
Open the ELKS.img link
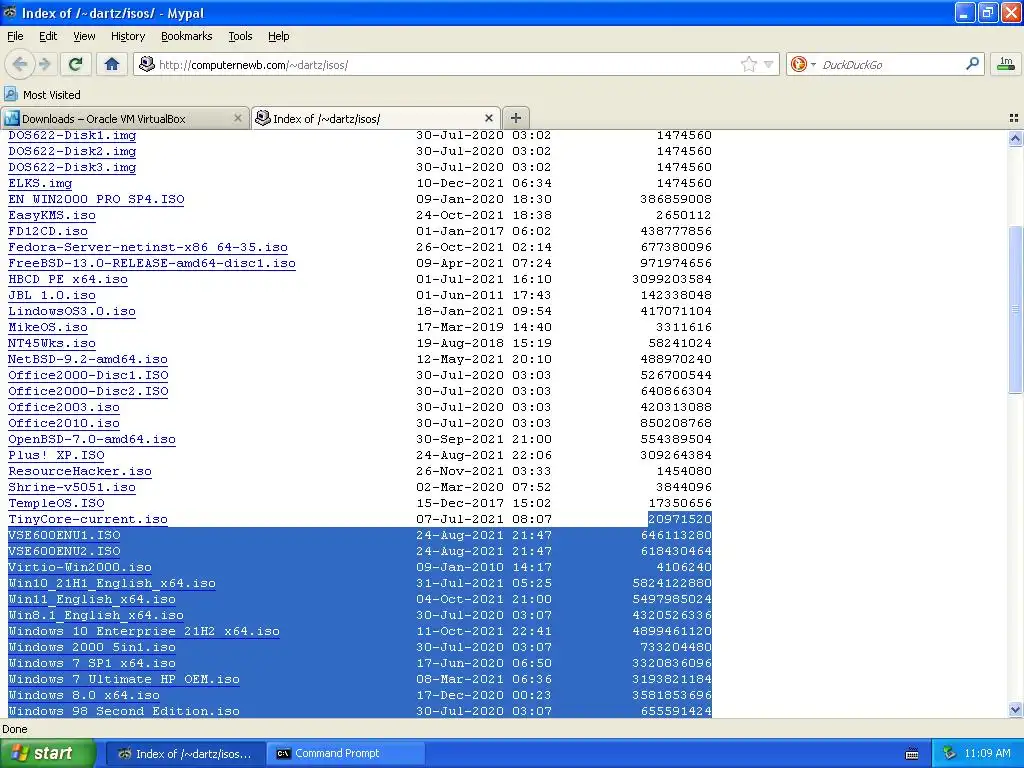coord(40,184)
